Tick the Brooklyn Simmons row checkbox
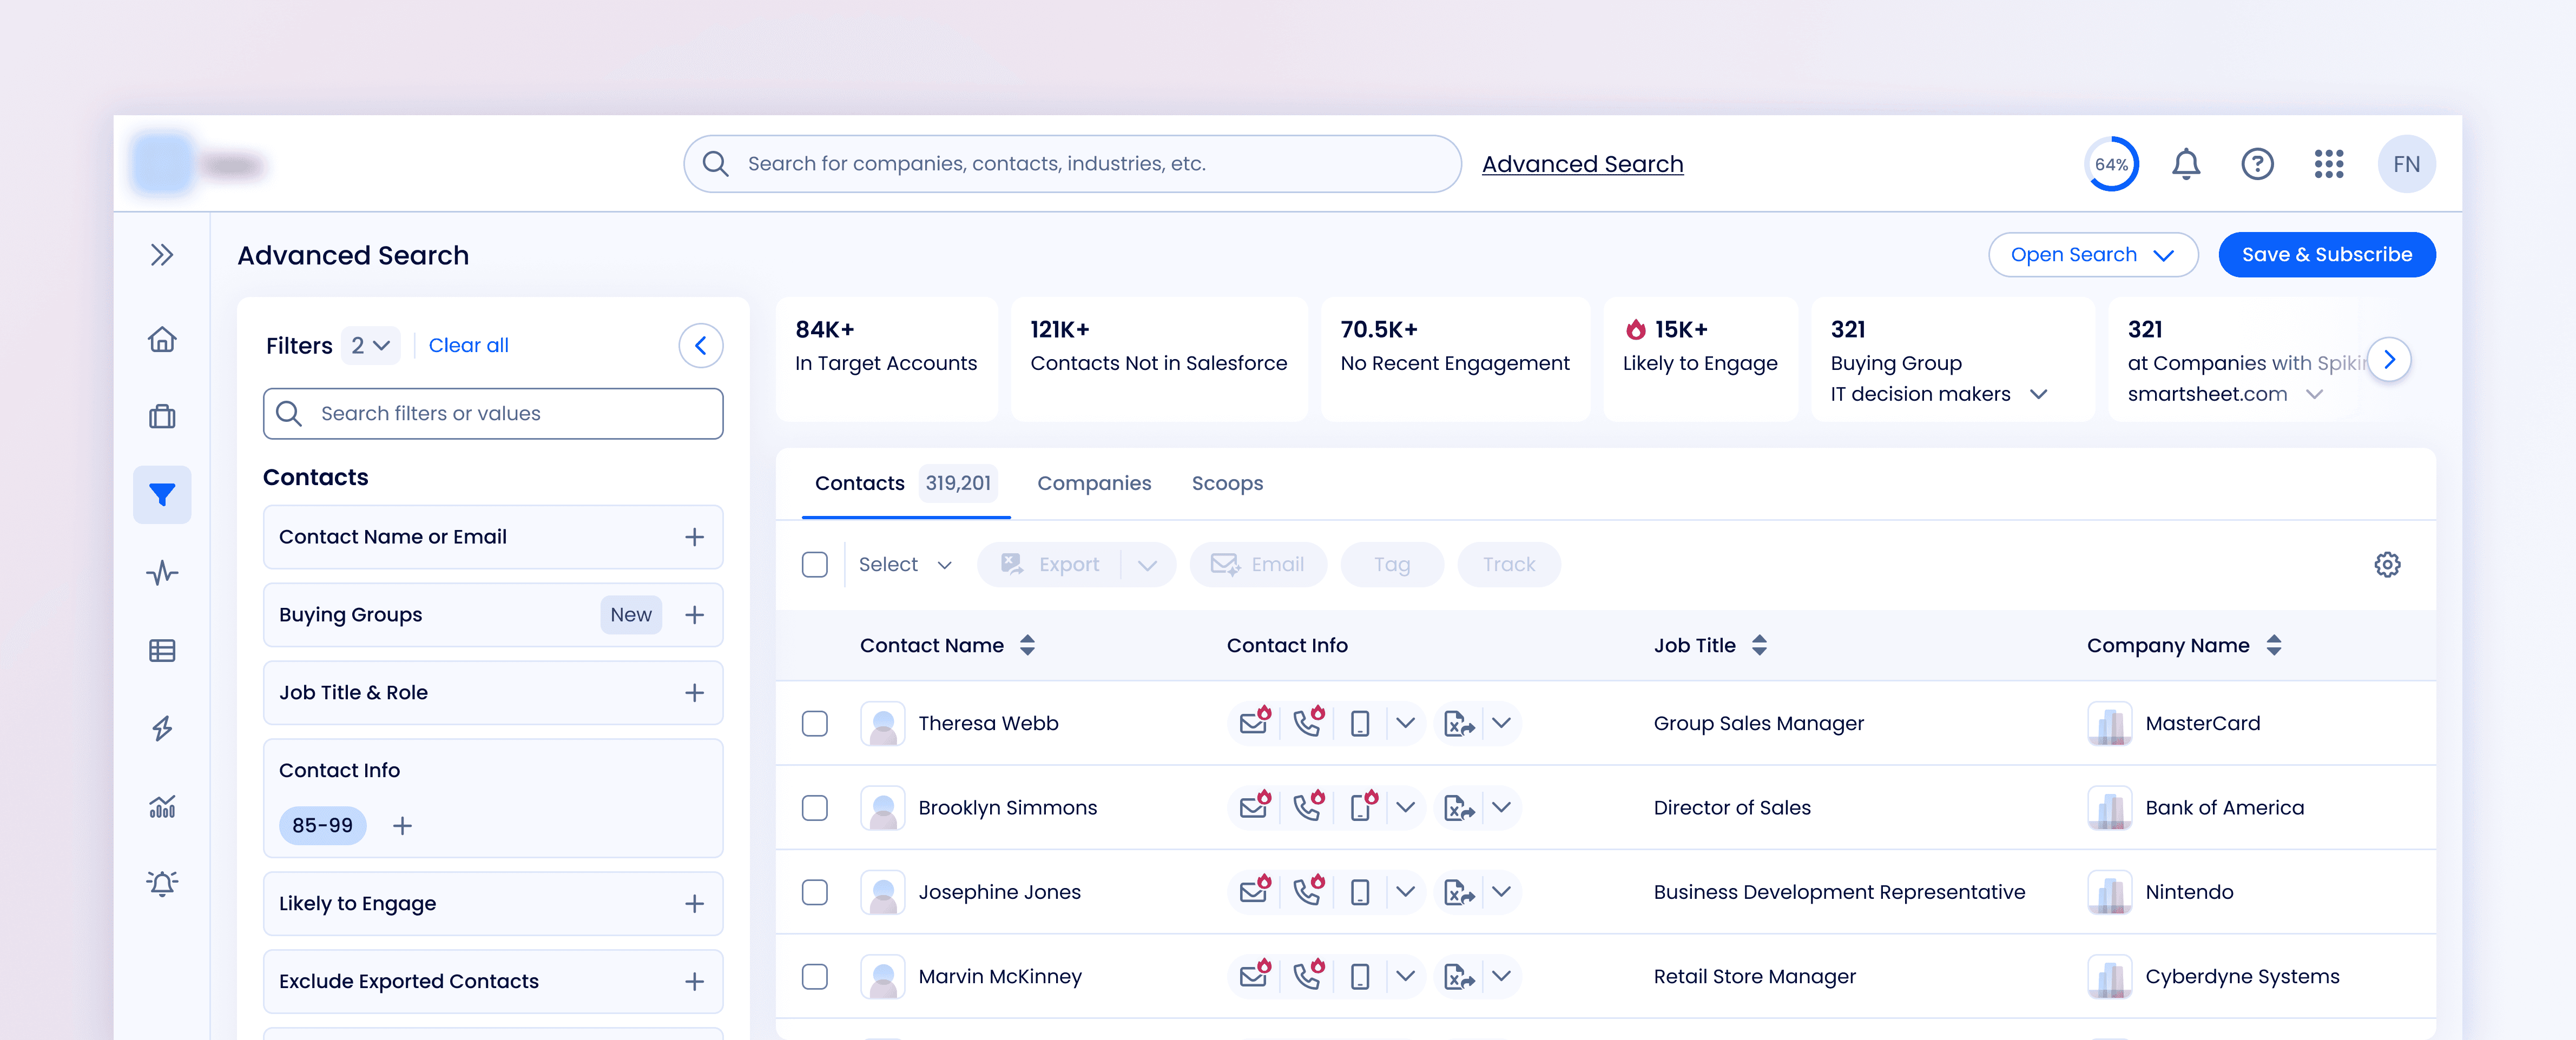 815,808
